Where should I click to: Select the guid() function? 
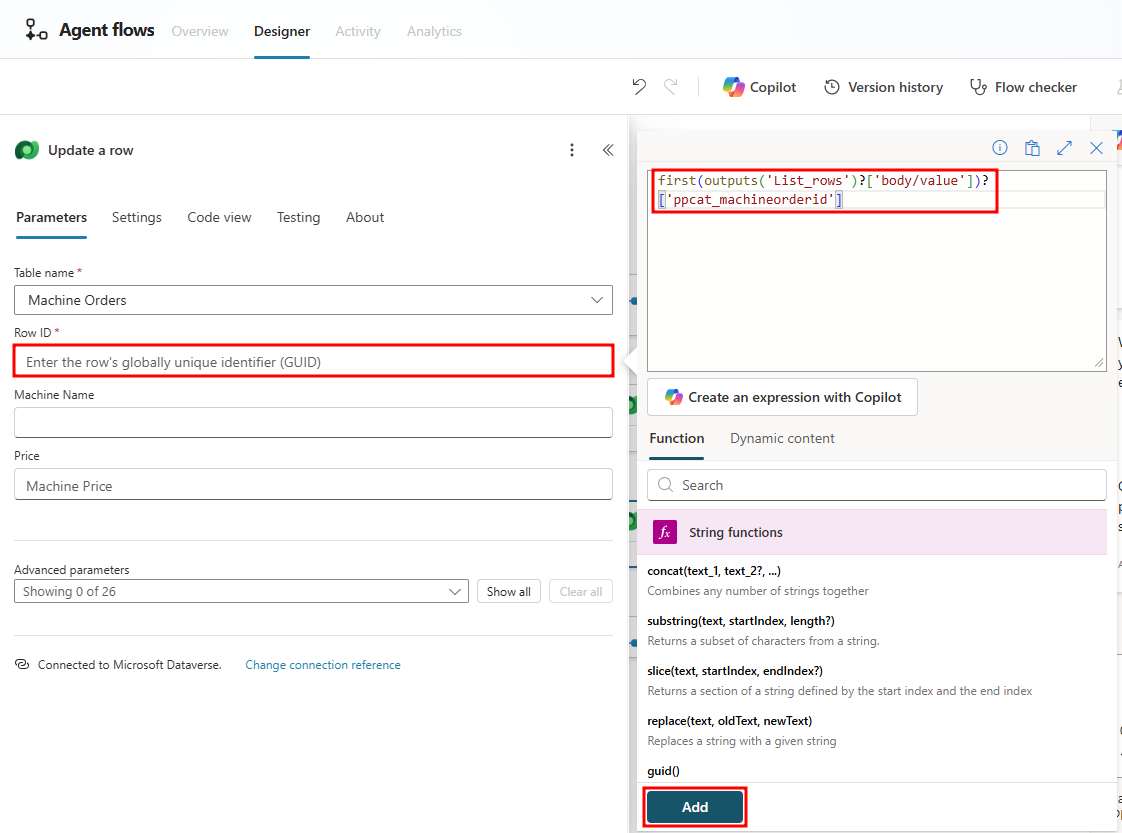point(663,771)
